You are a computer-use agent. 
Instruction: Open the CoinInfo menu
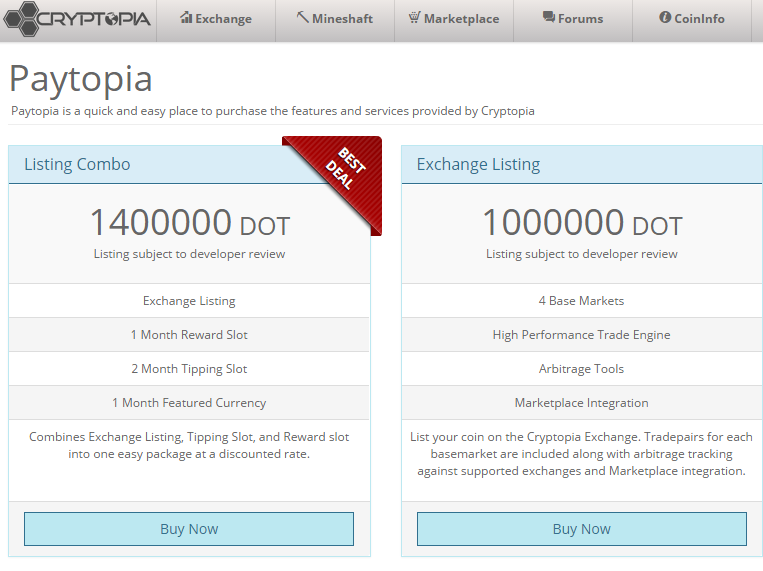(692, 20)
